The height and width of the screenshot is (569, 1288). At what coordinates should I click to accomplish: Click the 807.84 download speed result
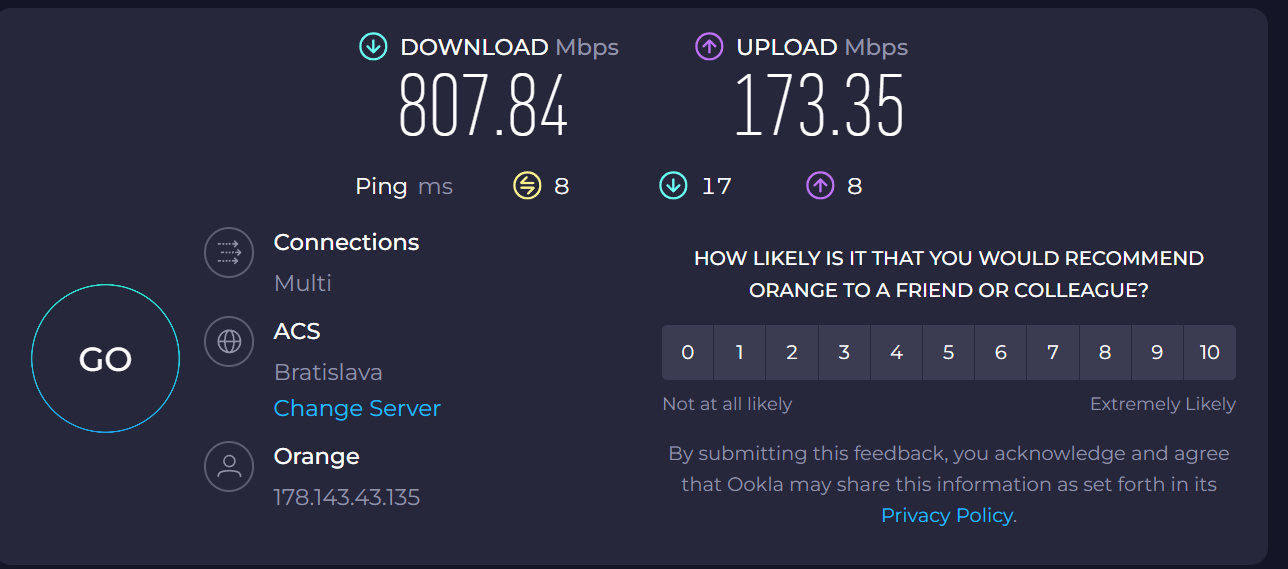click(483, 106)
